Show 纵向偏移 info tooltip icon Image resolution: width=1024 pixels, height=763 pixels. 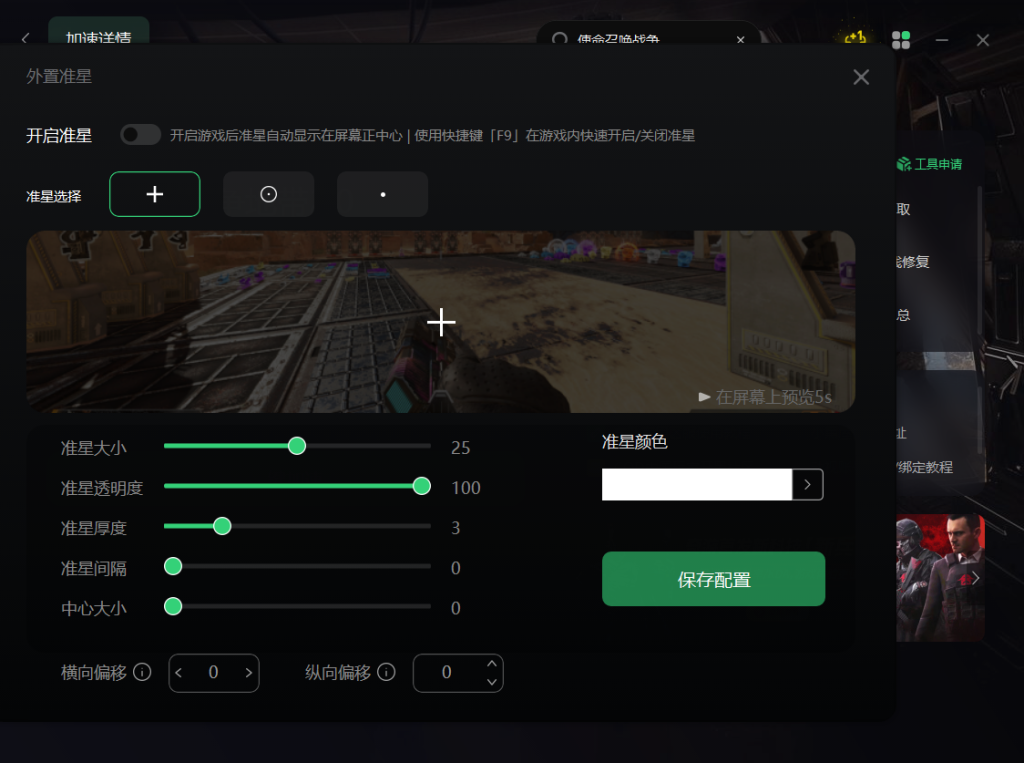tap(387, 672)
